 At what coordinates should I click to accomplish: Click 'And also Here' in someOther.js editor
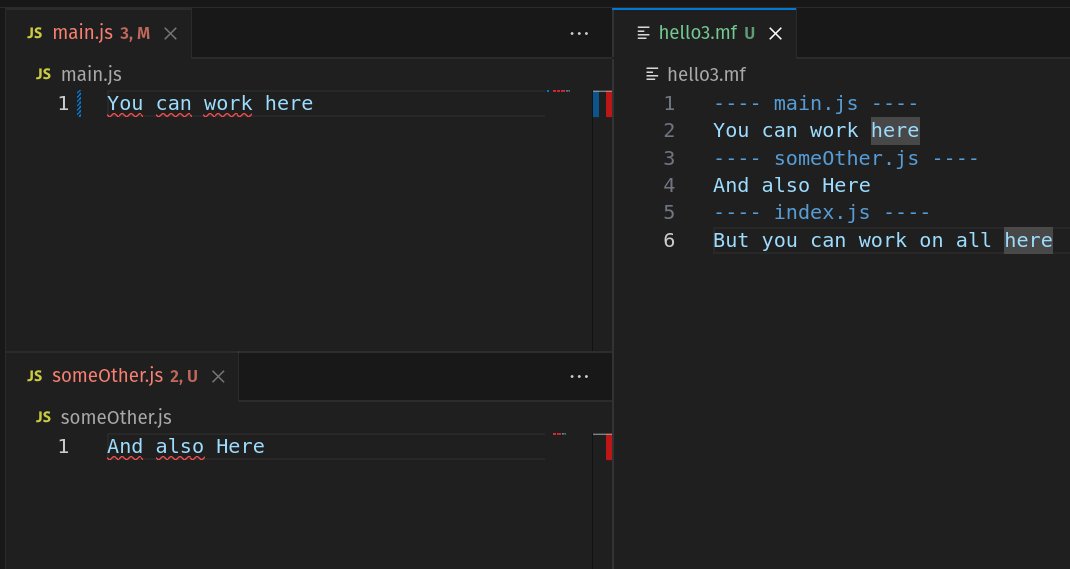click(186, 446)
